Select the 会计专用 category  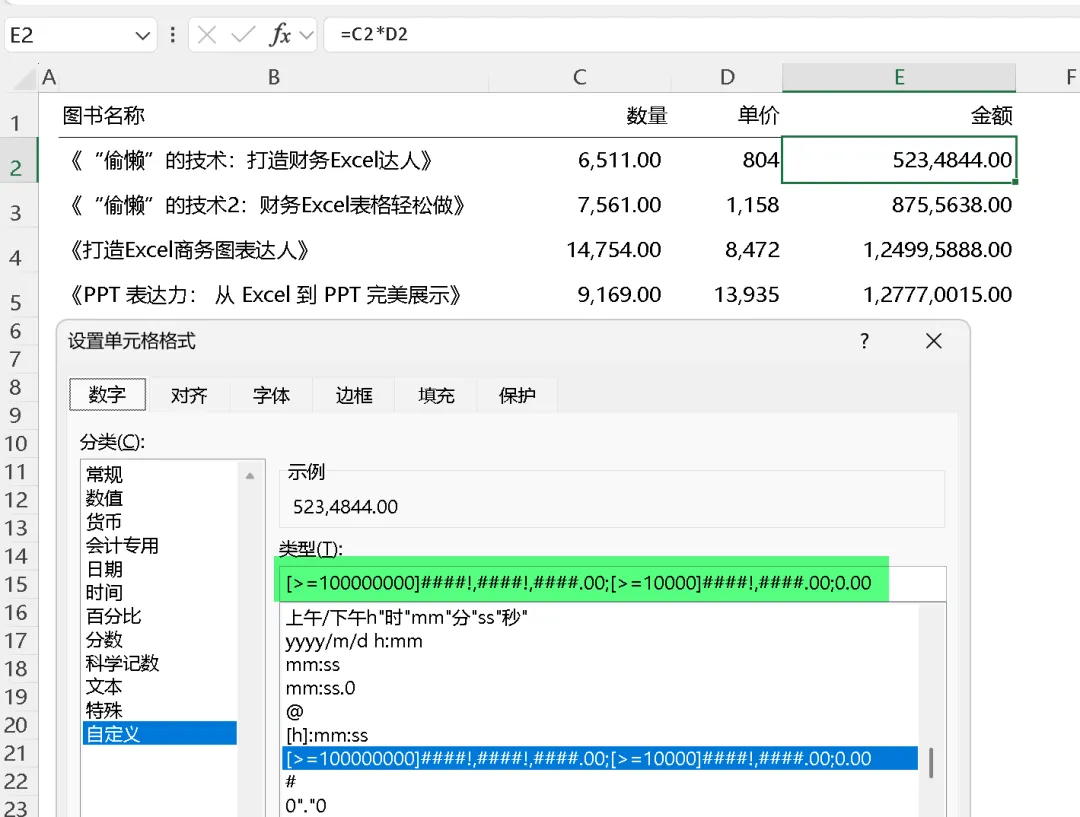[159, 546]
